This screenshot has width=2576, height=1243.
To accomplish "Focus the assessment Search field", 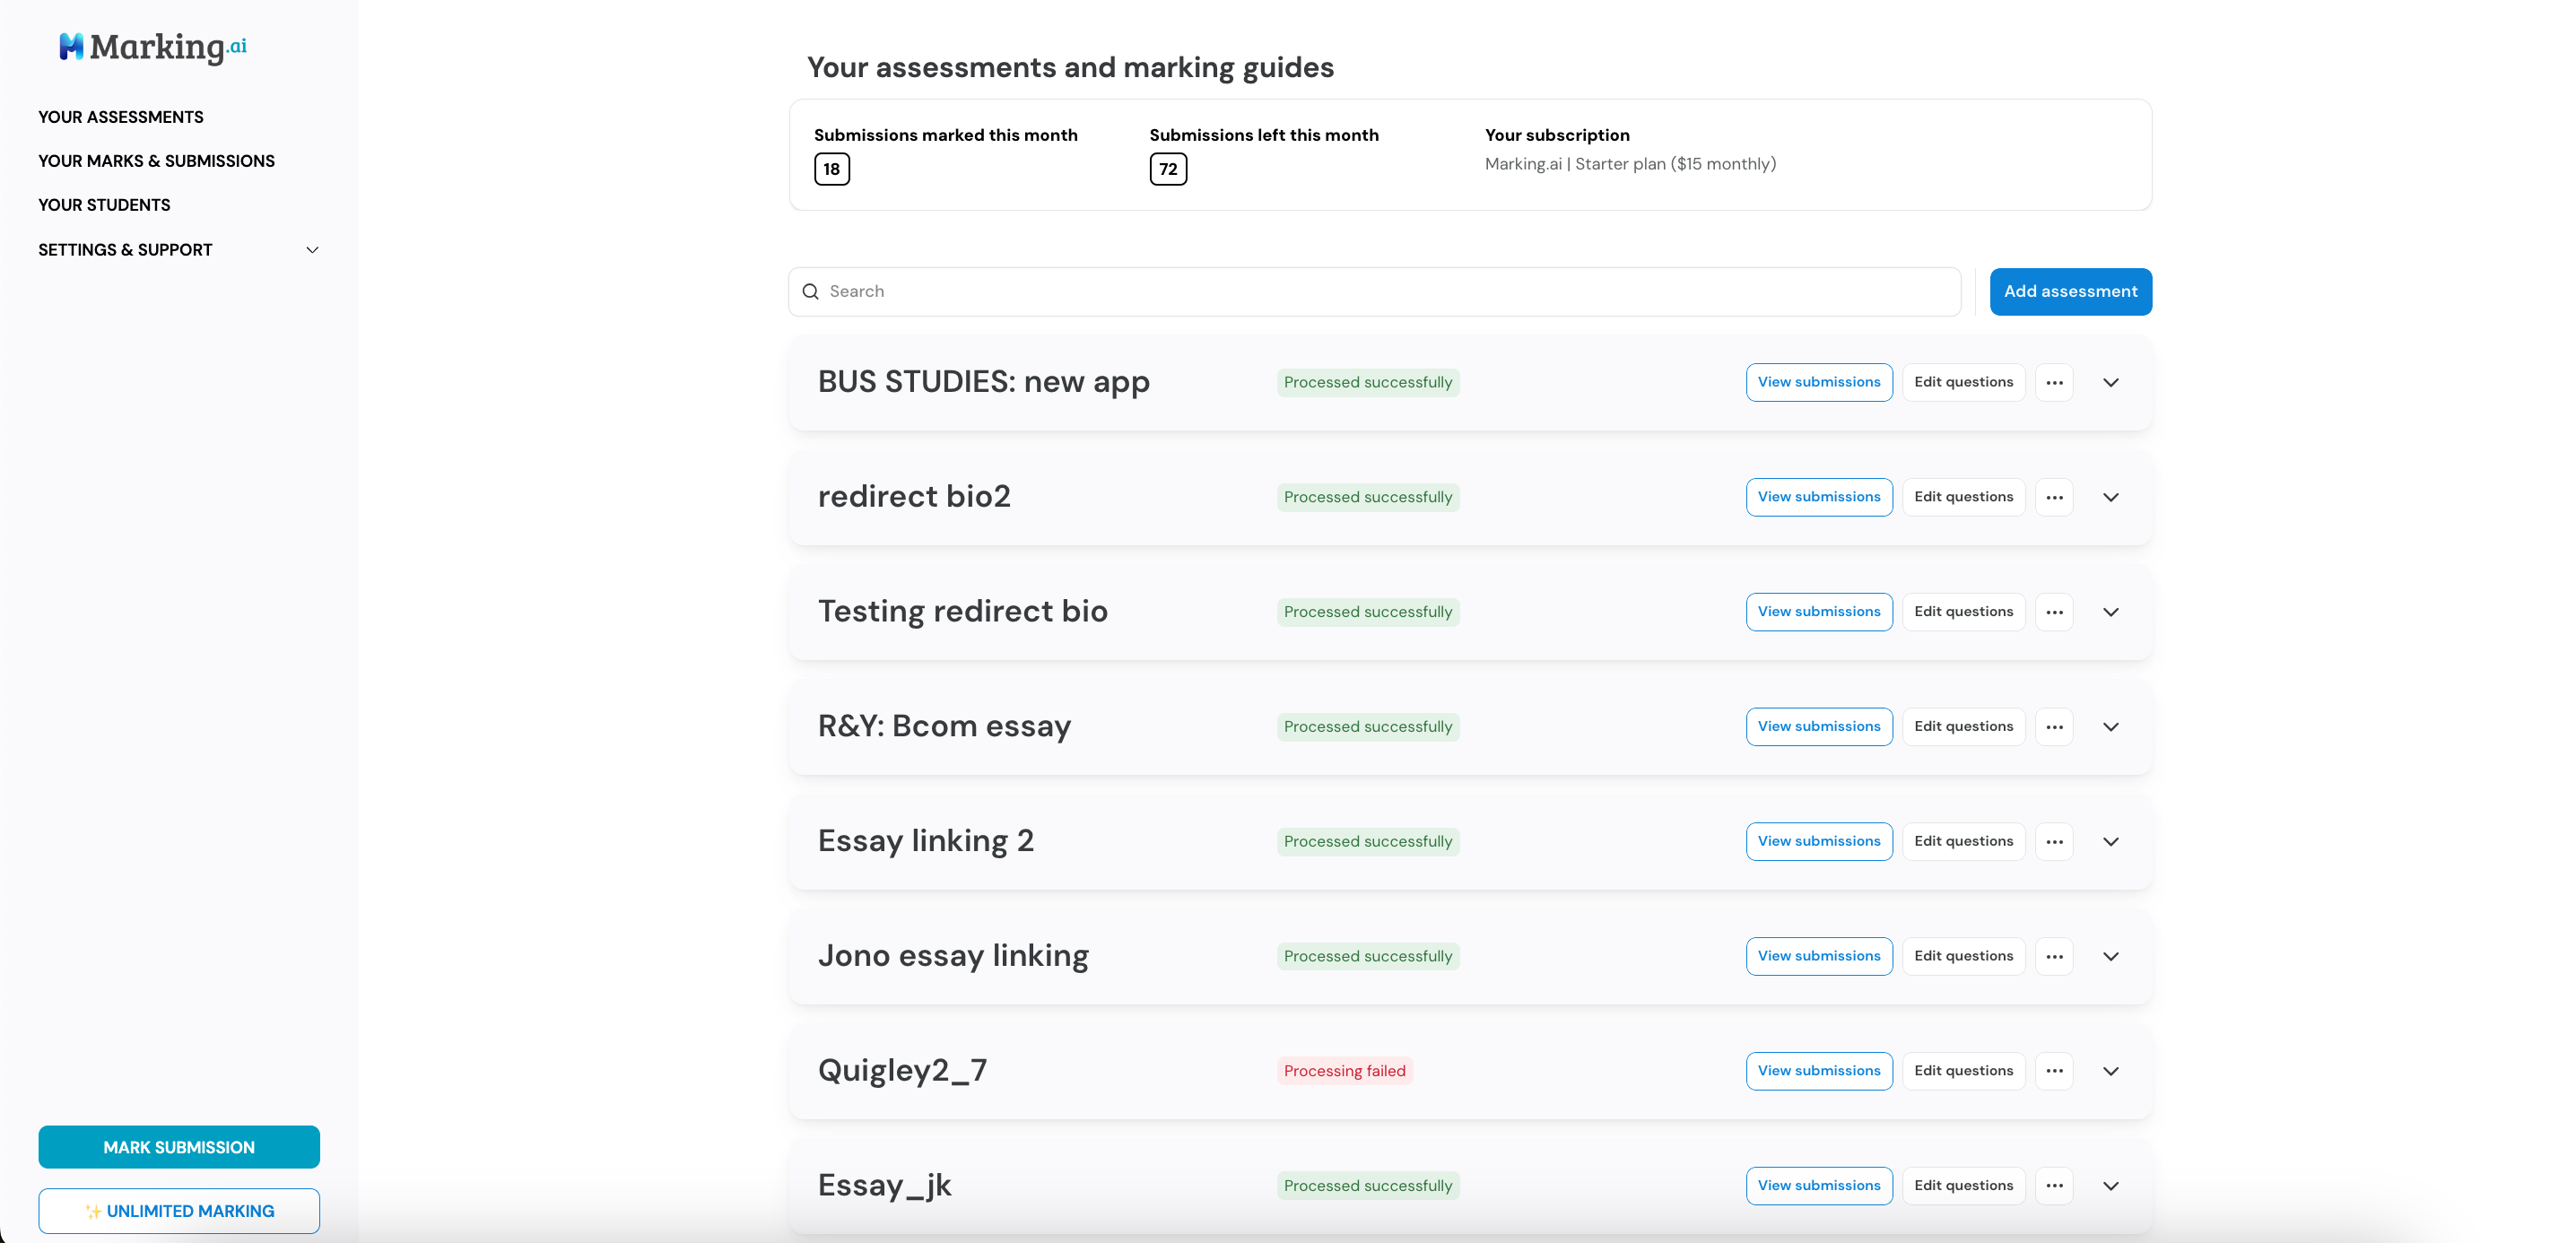I will [1374, 291].
